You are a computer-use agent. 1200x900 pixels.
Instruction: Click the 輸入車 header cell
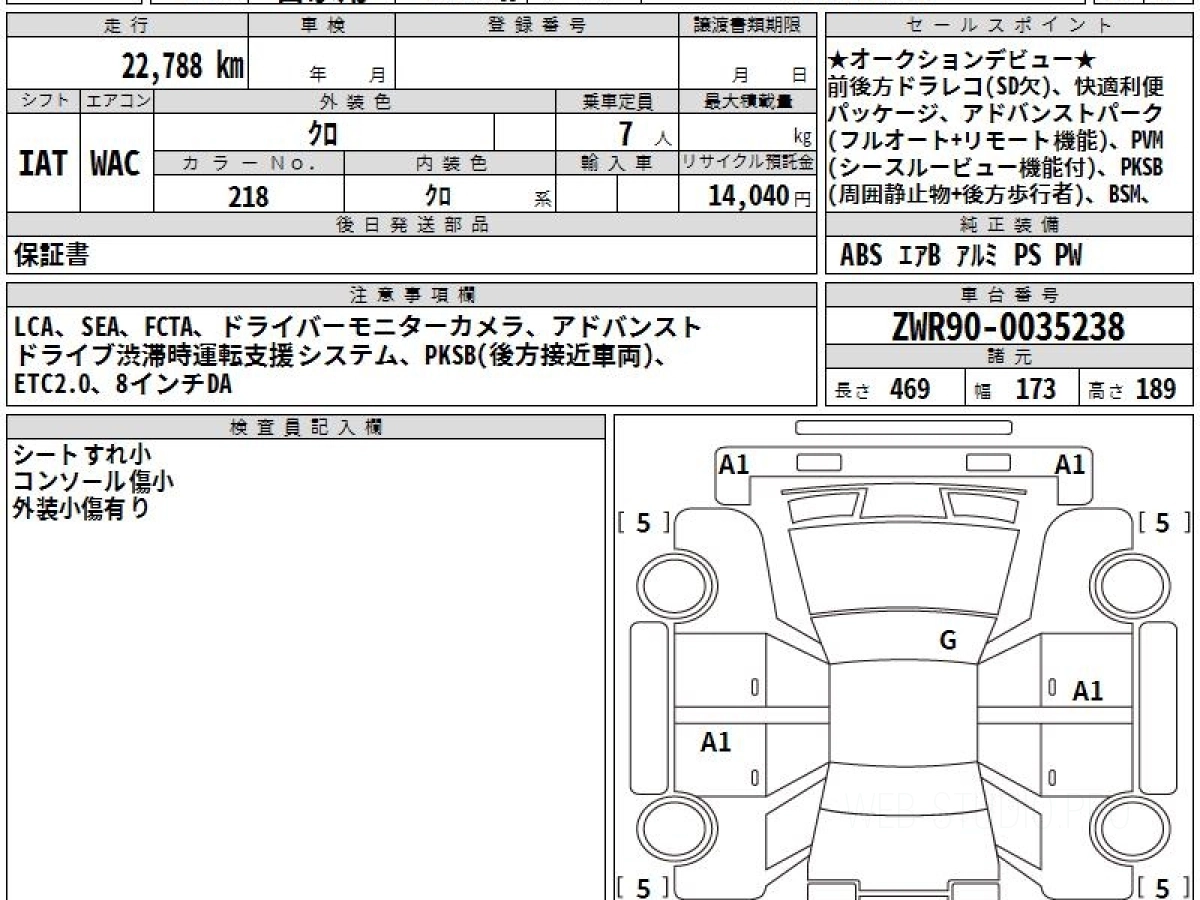[x=617, y=163]
